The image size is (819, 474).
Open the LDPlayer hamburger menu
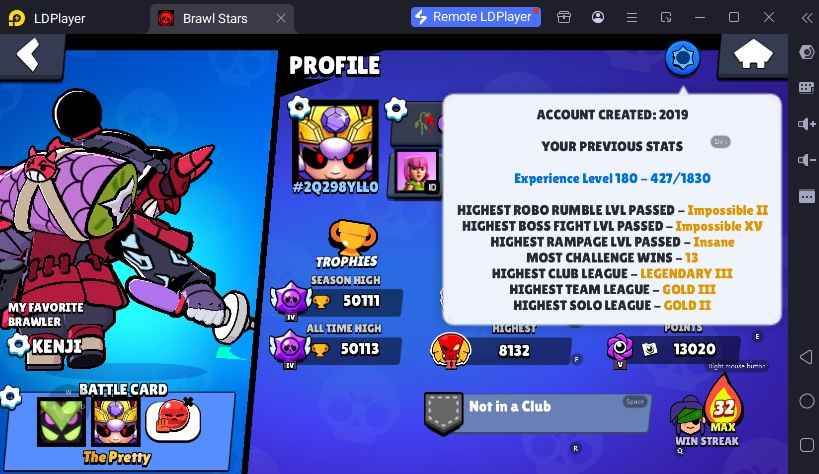[x=631, y=18]
